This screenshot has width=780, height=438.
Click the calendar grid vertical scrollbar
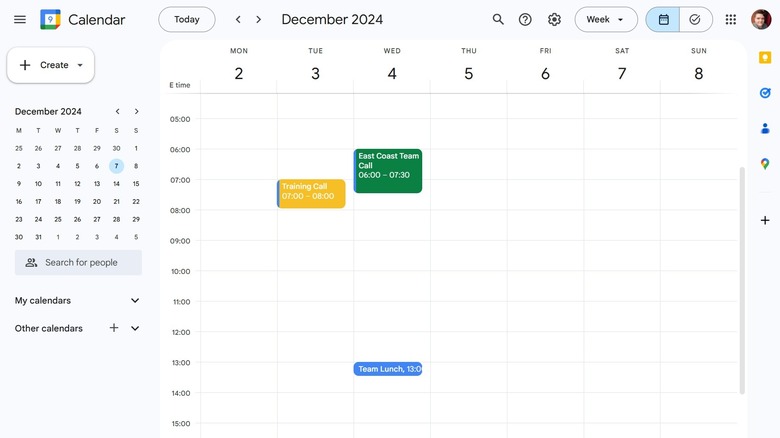coord(742,280)
